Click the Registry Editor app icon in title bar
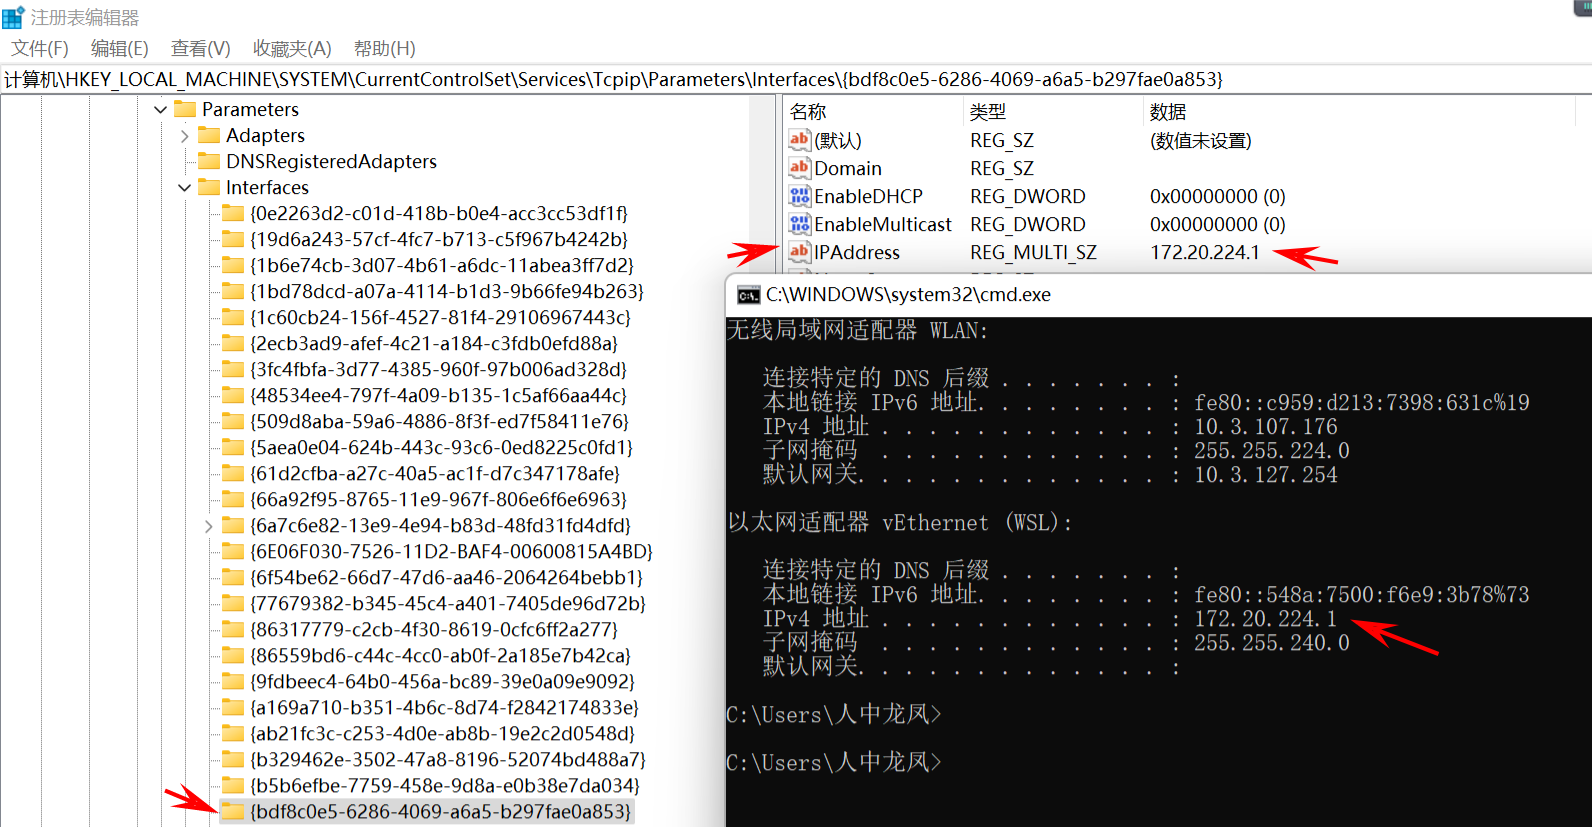The width and height of the screenshot is (1592, 827). (13, 18)
